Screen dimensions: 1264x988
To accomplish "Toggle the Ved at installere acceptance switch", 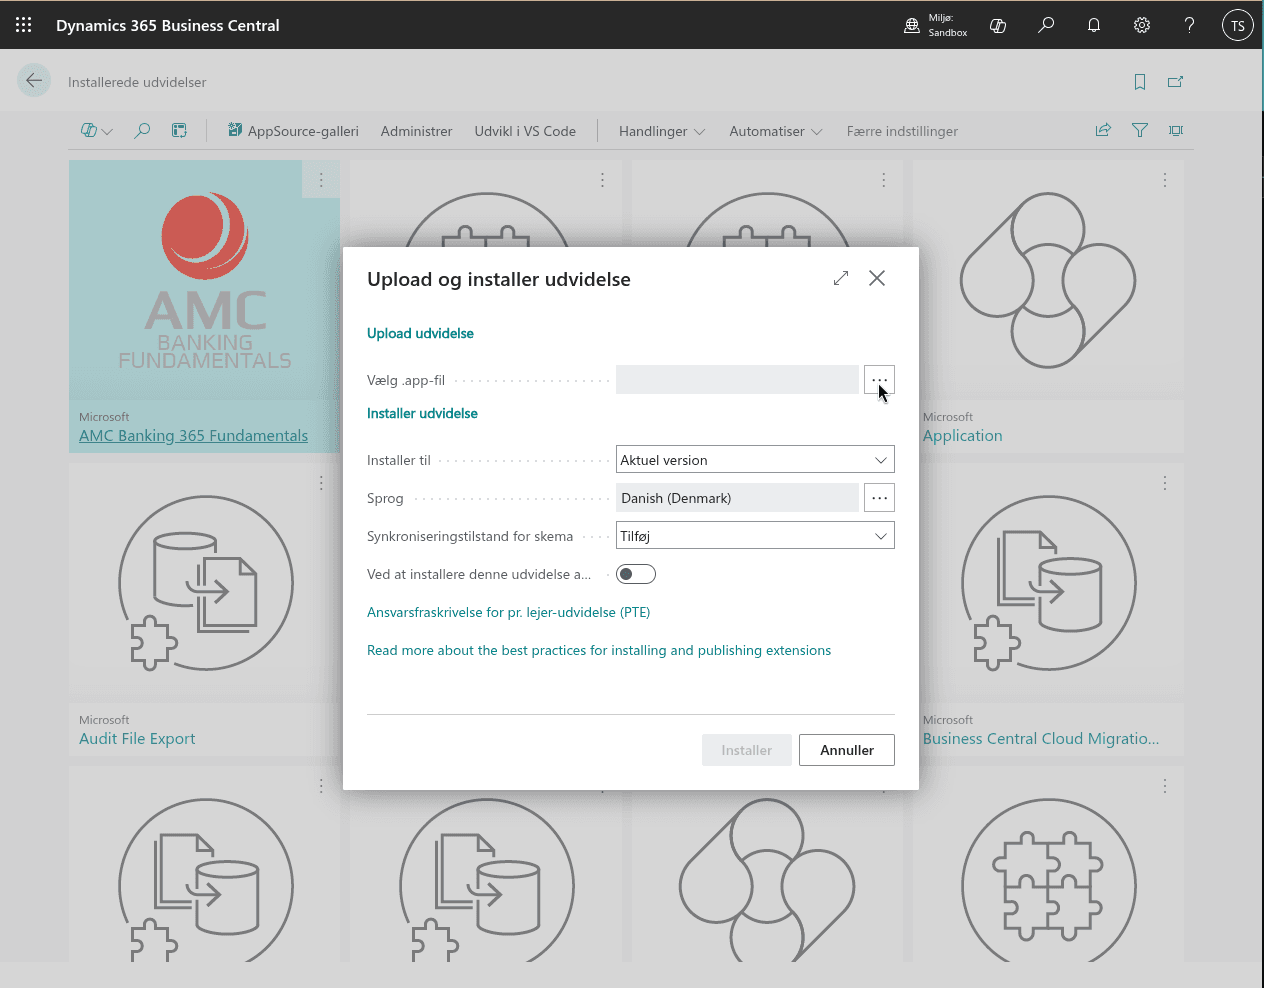I will tap(636, 574).
